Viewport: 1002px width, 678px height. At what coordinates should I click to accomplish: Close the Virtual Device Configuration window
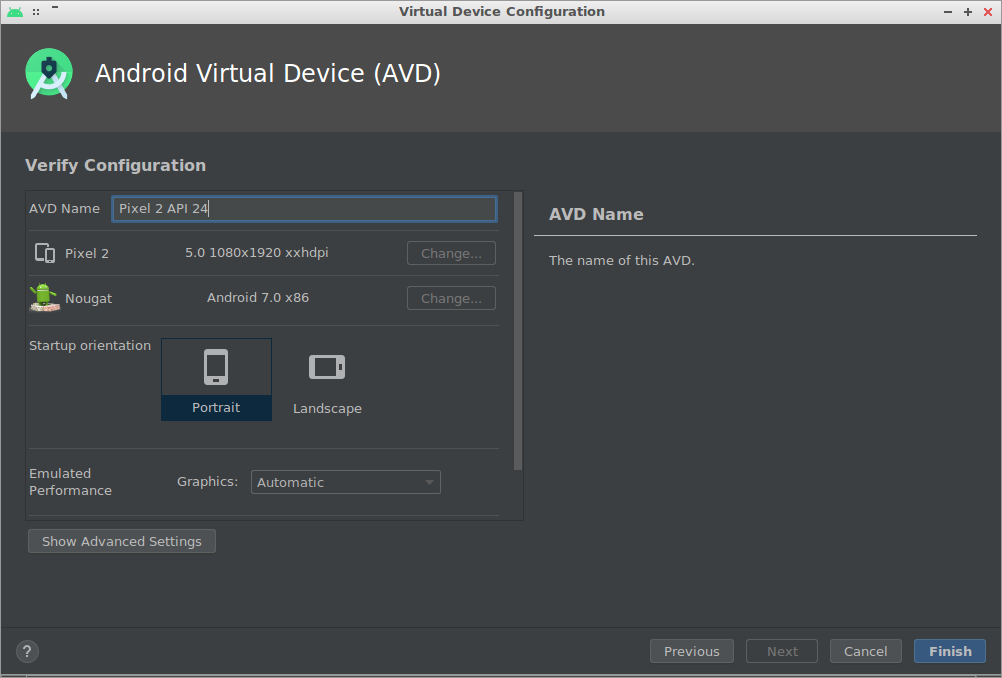click(988, 12)
